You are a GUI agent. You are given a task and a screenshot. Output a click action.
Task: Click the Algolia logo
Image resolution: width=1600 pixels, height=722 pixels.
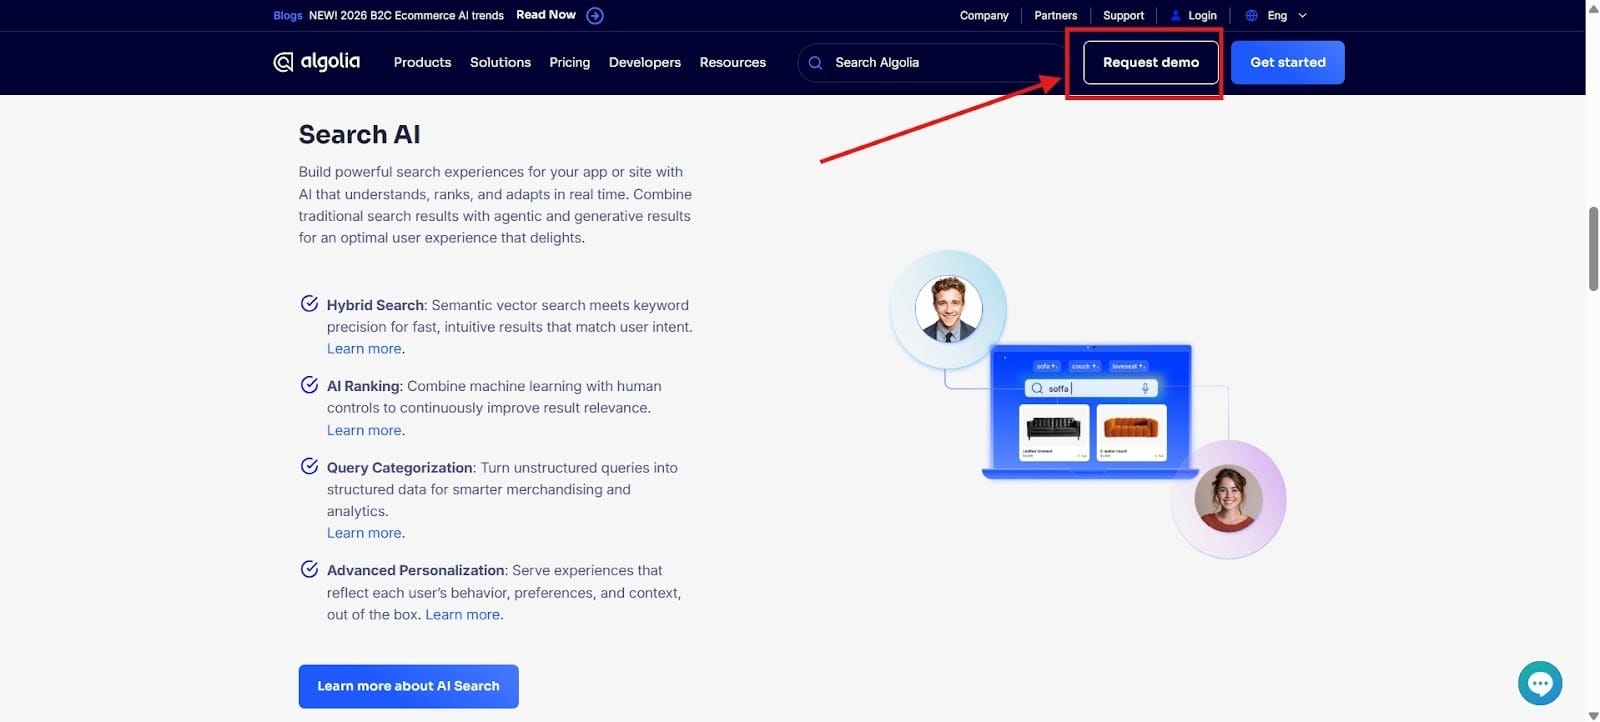(x=316, y=62)
